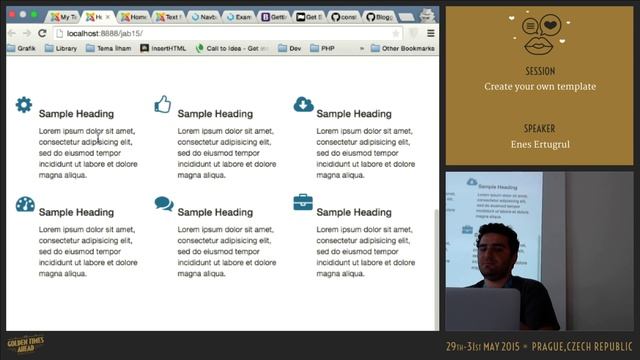The image size is (640, 360).
Task: Switch to the GitHub "cons" tab
Action: 344,17
